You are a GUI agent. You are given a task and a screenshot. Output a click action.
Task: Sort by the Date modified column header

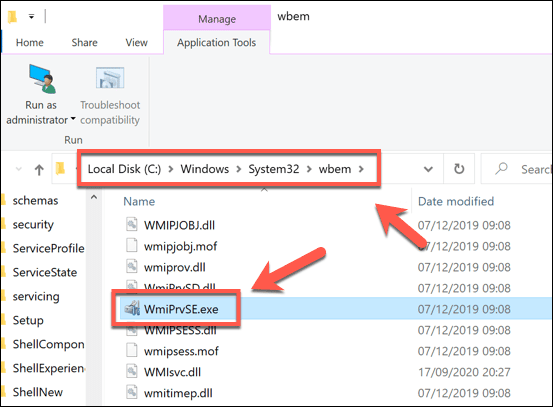coord(456,201)
